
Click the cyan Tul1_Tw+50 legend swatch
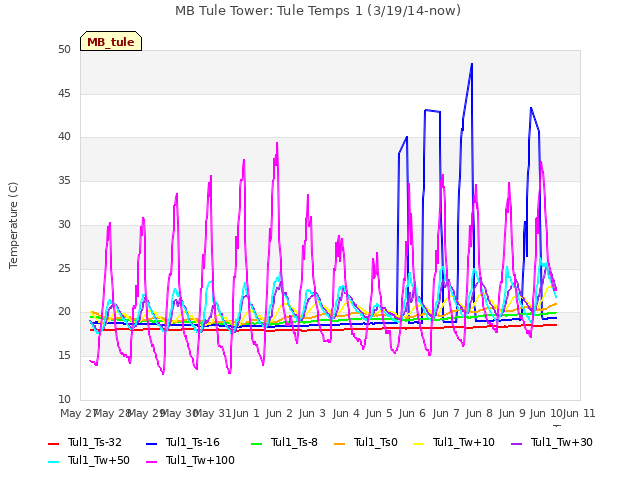(x=53, y=462)
